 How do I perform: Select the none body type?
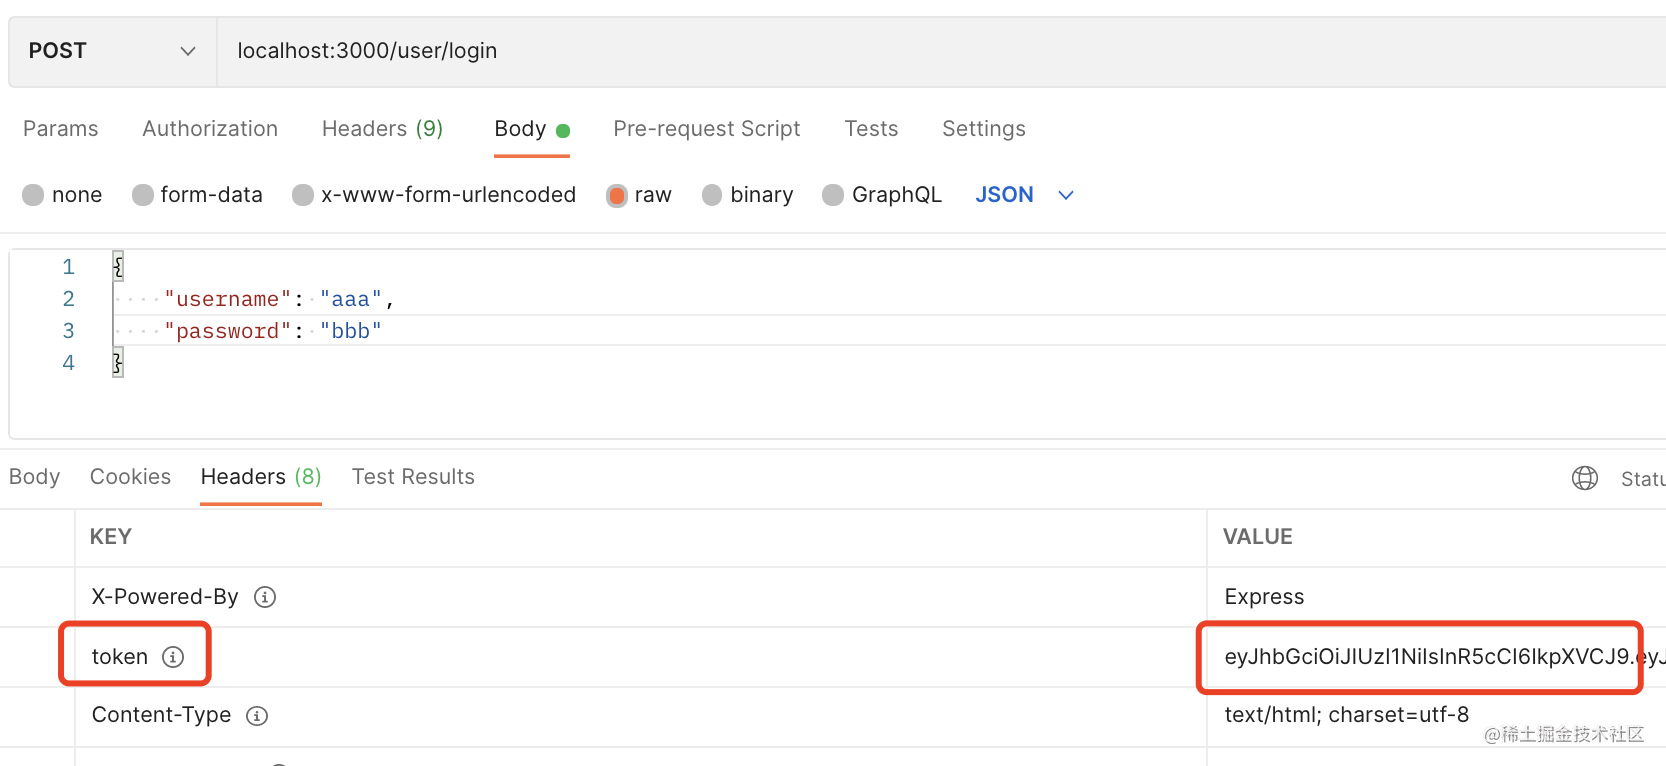[34, 195]
